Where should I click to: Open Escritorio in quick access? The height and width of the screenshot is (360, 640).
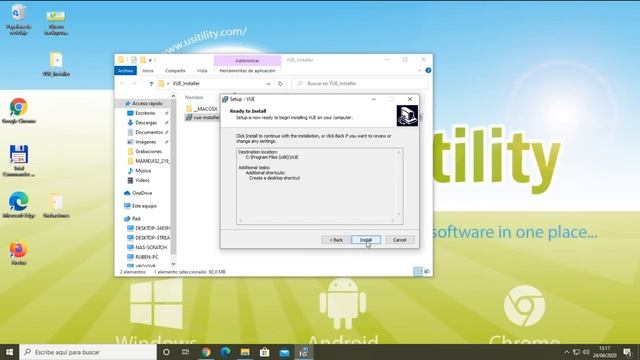pos(145,113)
